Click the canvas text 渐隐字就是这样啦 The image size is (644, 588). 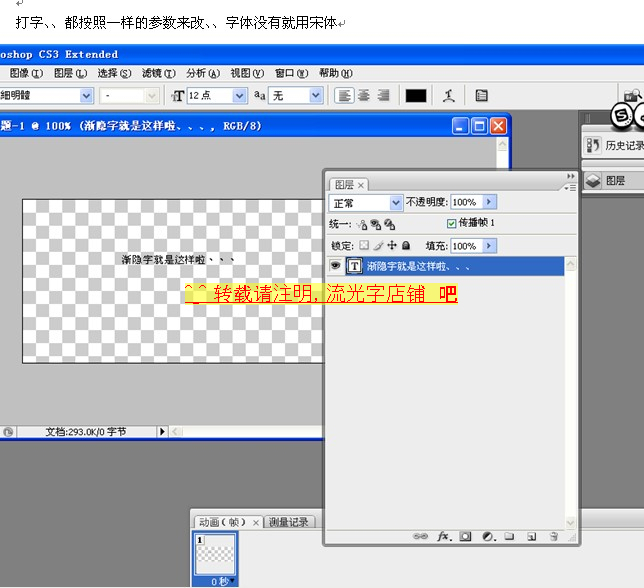pyautogui.click(x=177, y=260)
